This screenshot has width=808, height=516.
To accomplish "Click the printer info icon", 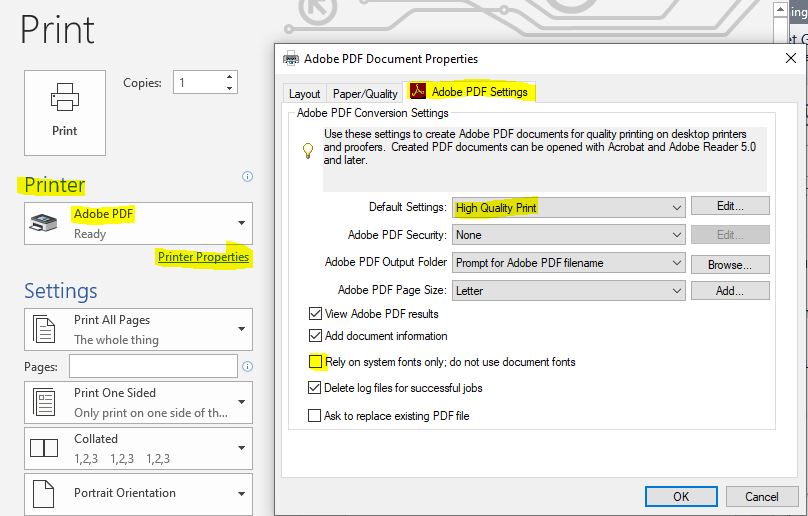I will click(247, 177).
